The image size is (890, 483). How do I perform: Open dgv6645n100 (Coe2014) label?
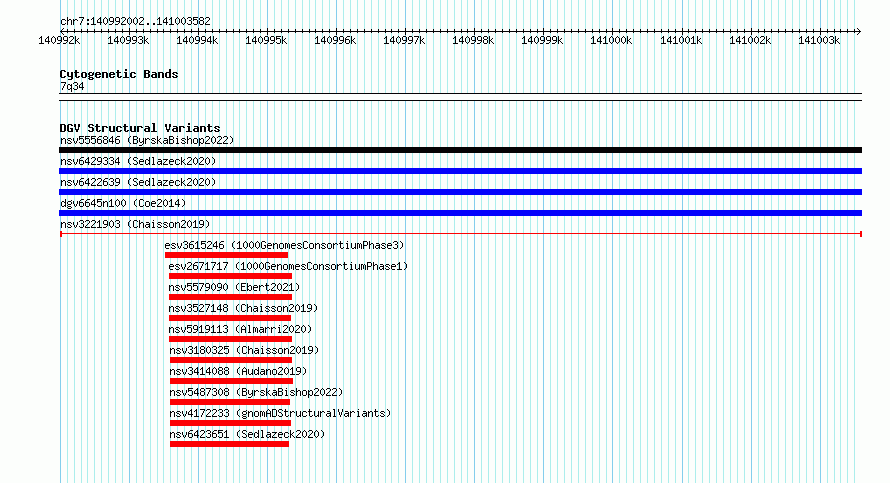(123, 203)
